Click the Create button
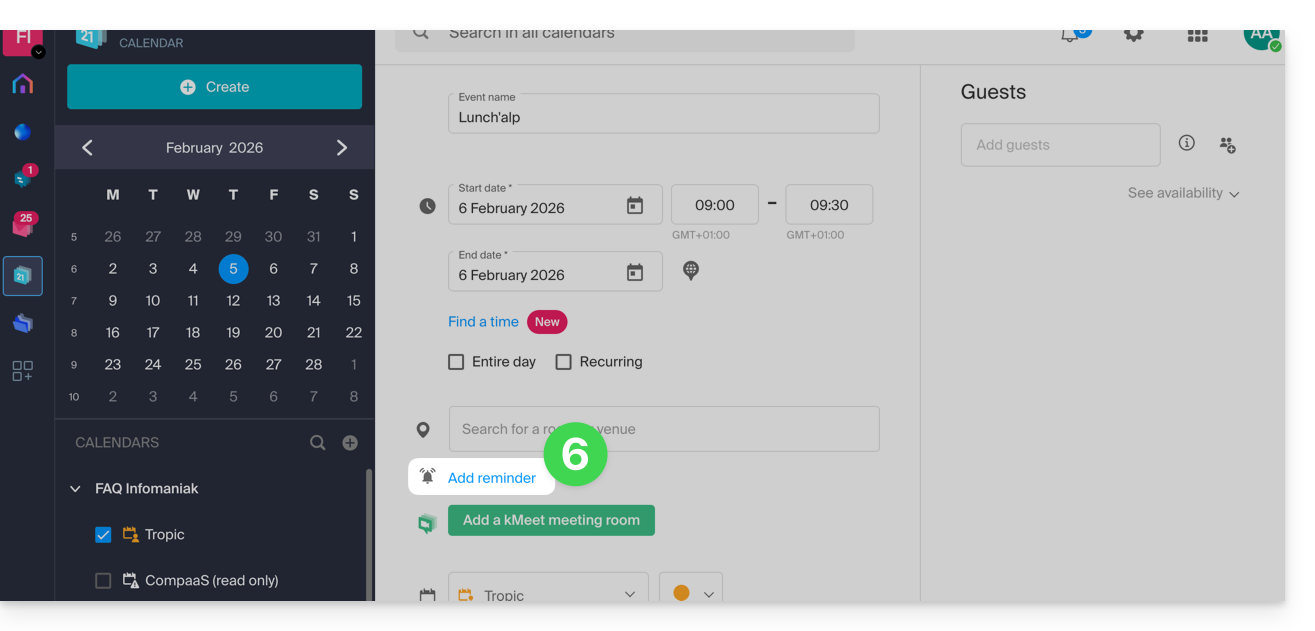The image size is (1315, 631). (214, 87)
